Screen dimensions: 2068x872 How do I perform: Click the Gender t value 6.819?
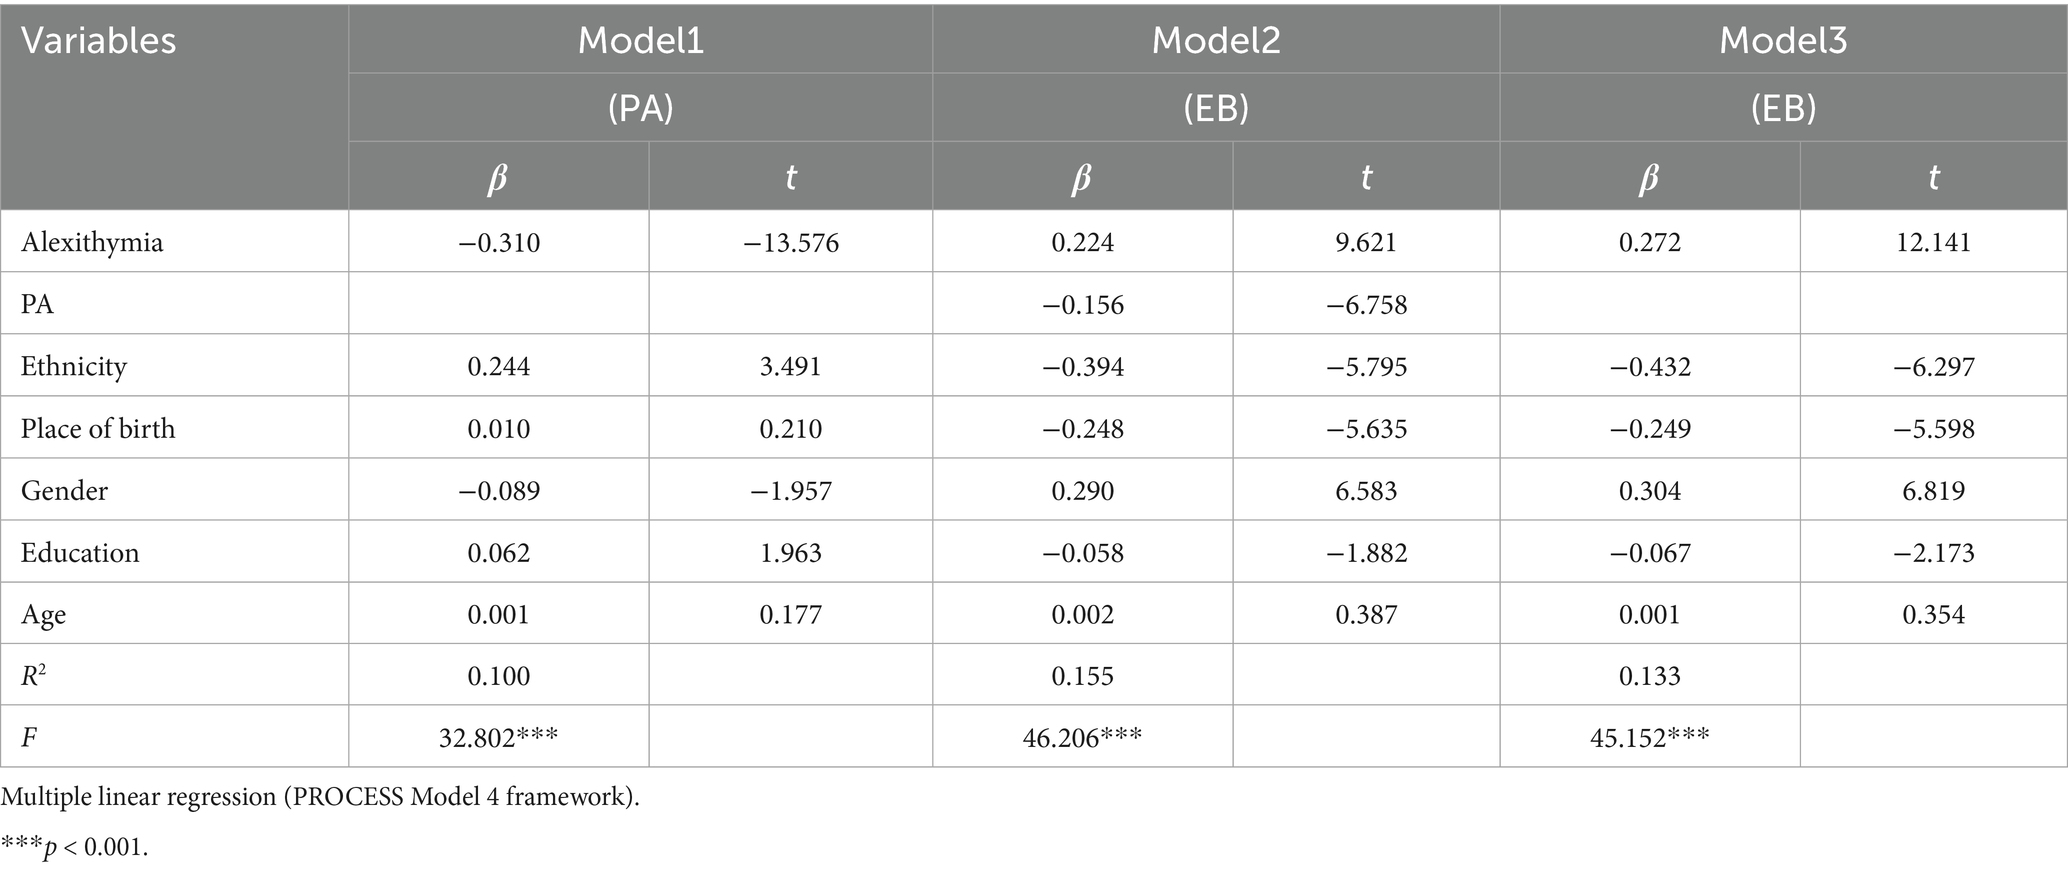click(x=1933, y=490)
